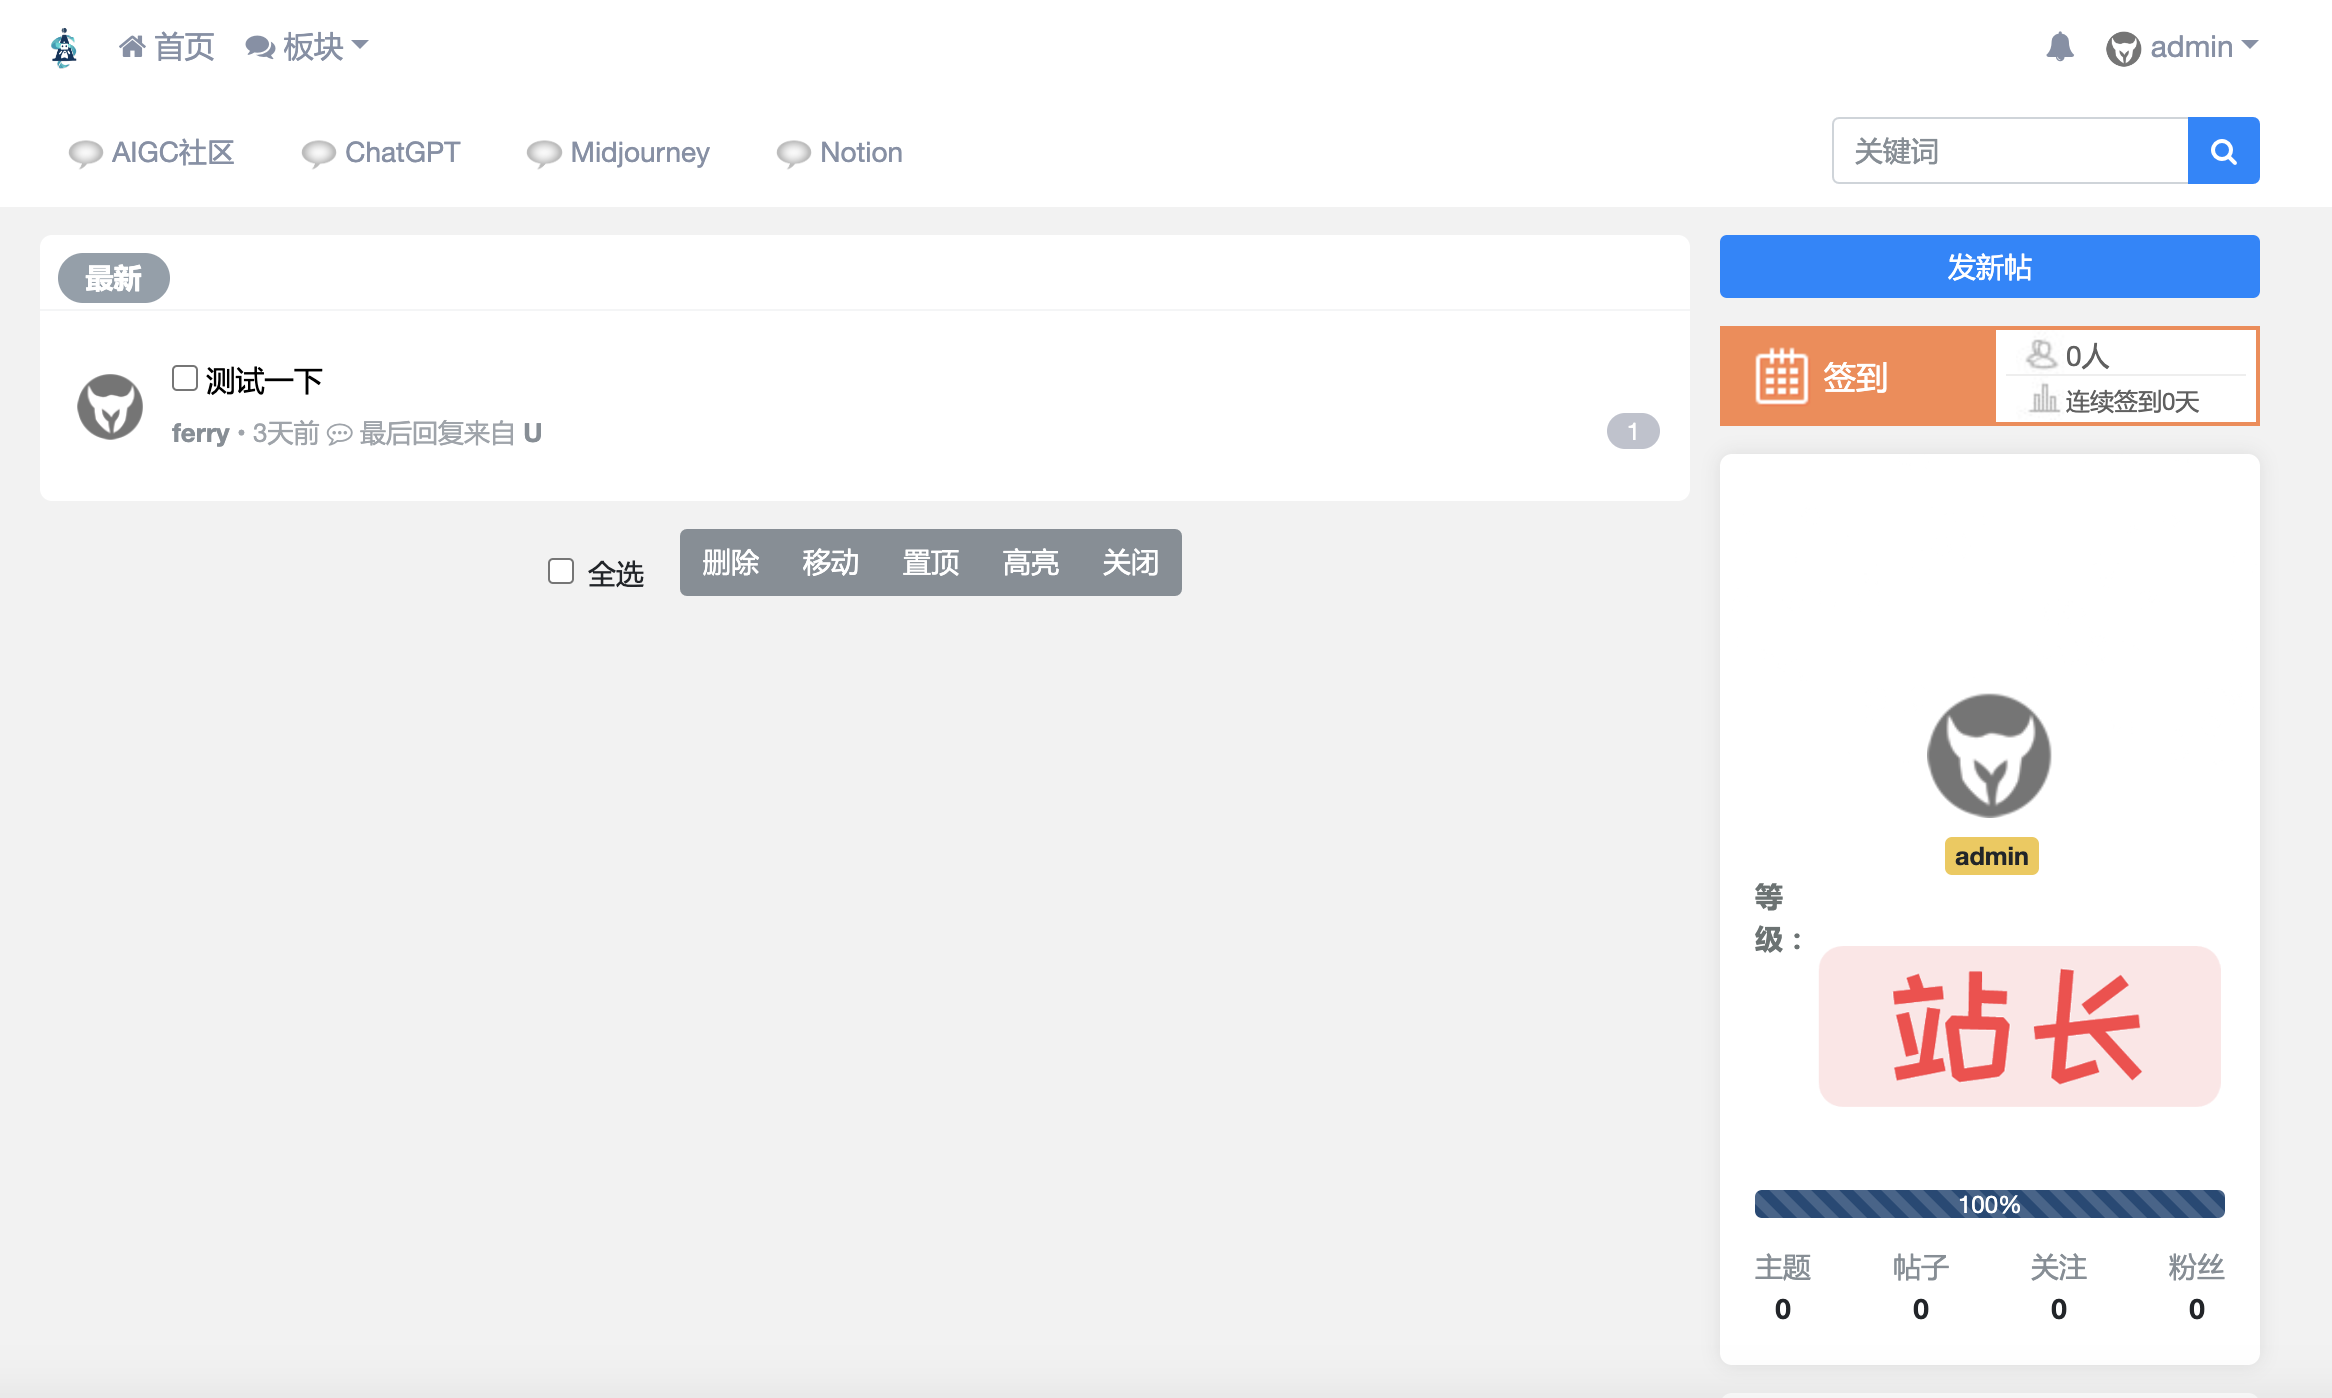
Task: Focus the 关键词 search input field
Action: point(2010,151)
